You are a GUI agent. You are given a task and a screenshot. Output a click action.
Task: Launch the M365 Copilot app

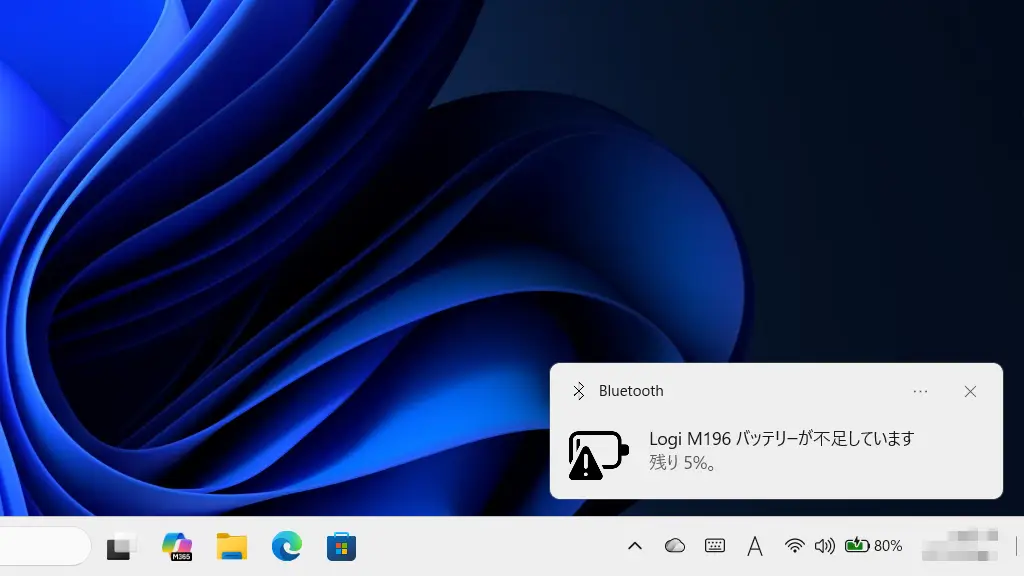178,546
